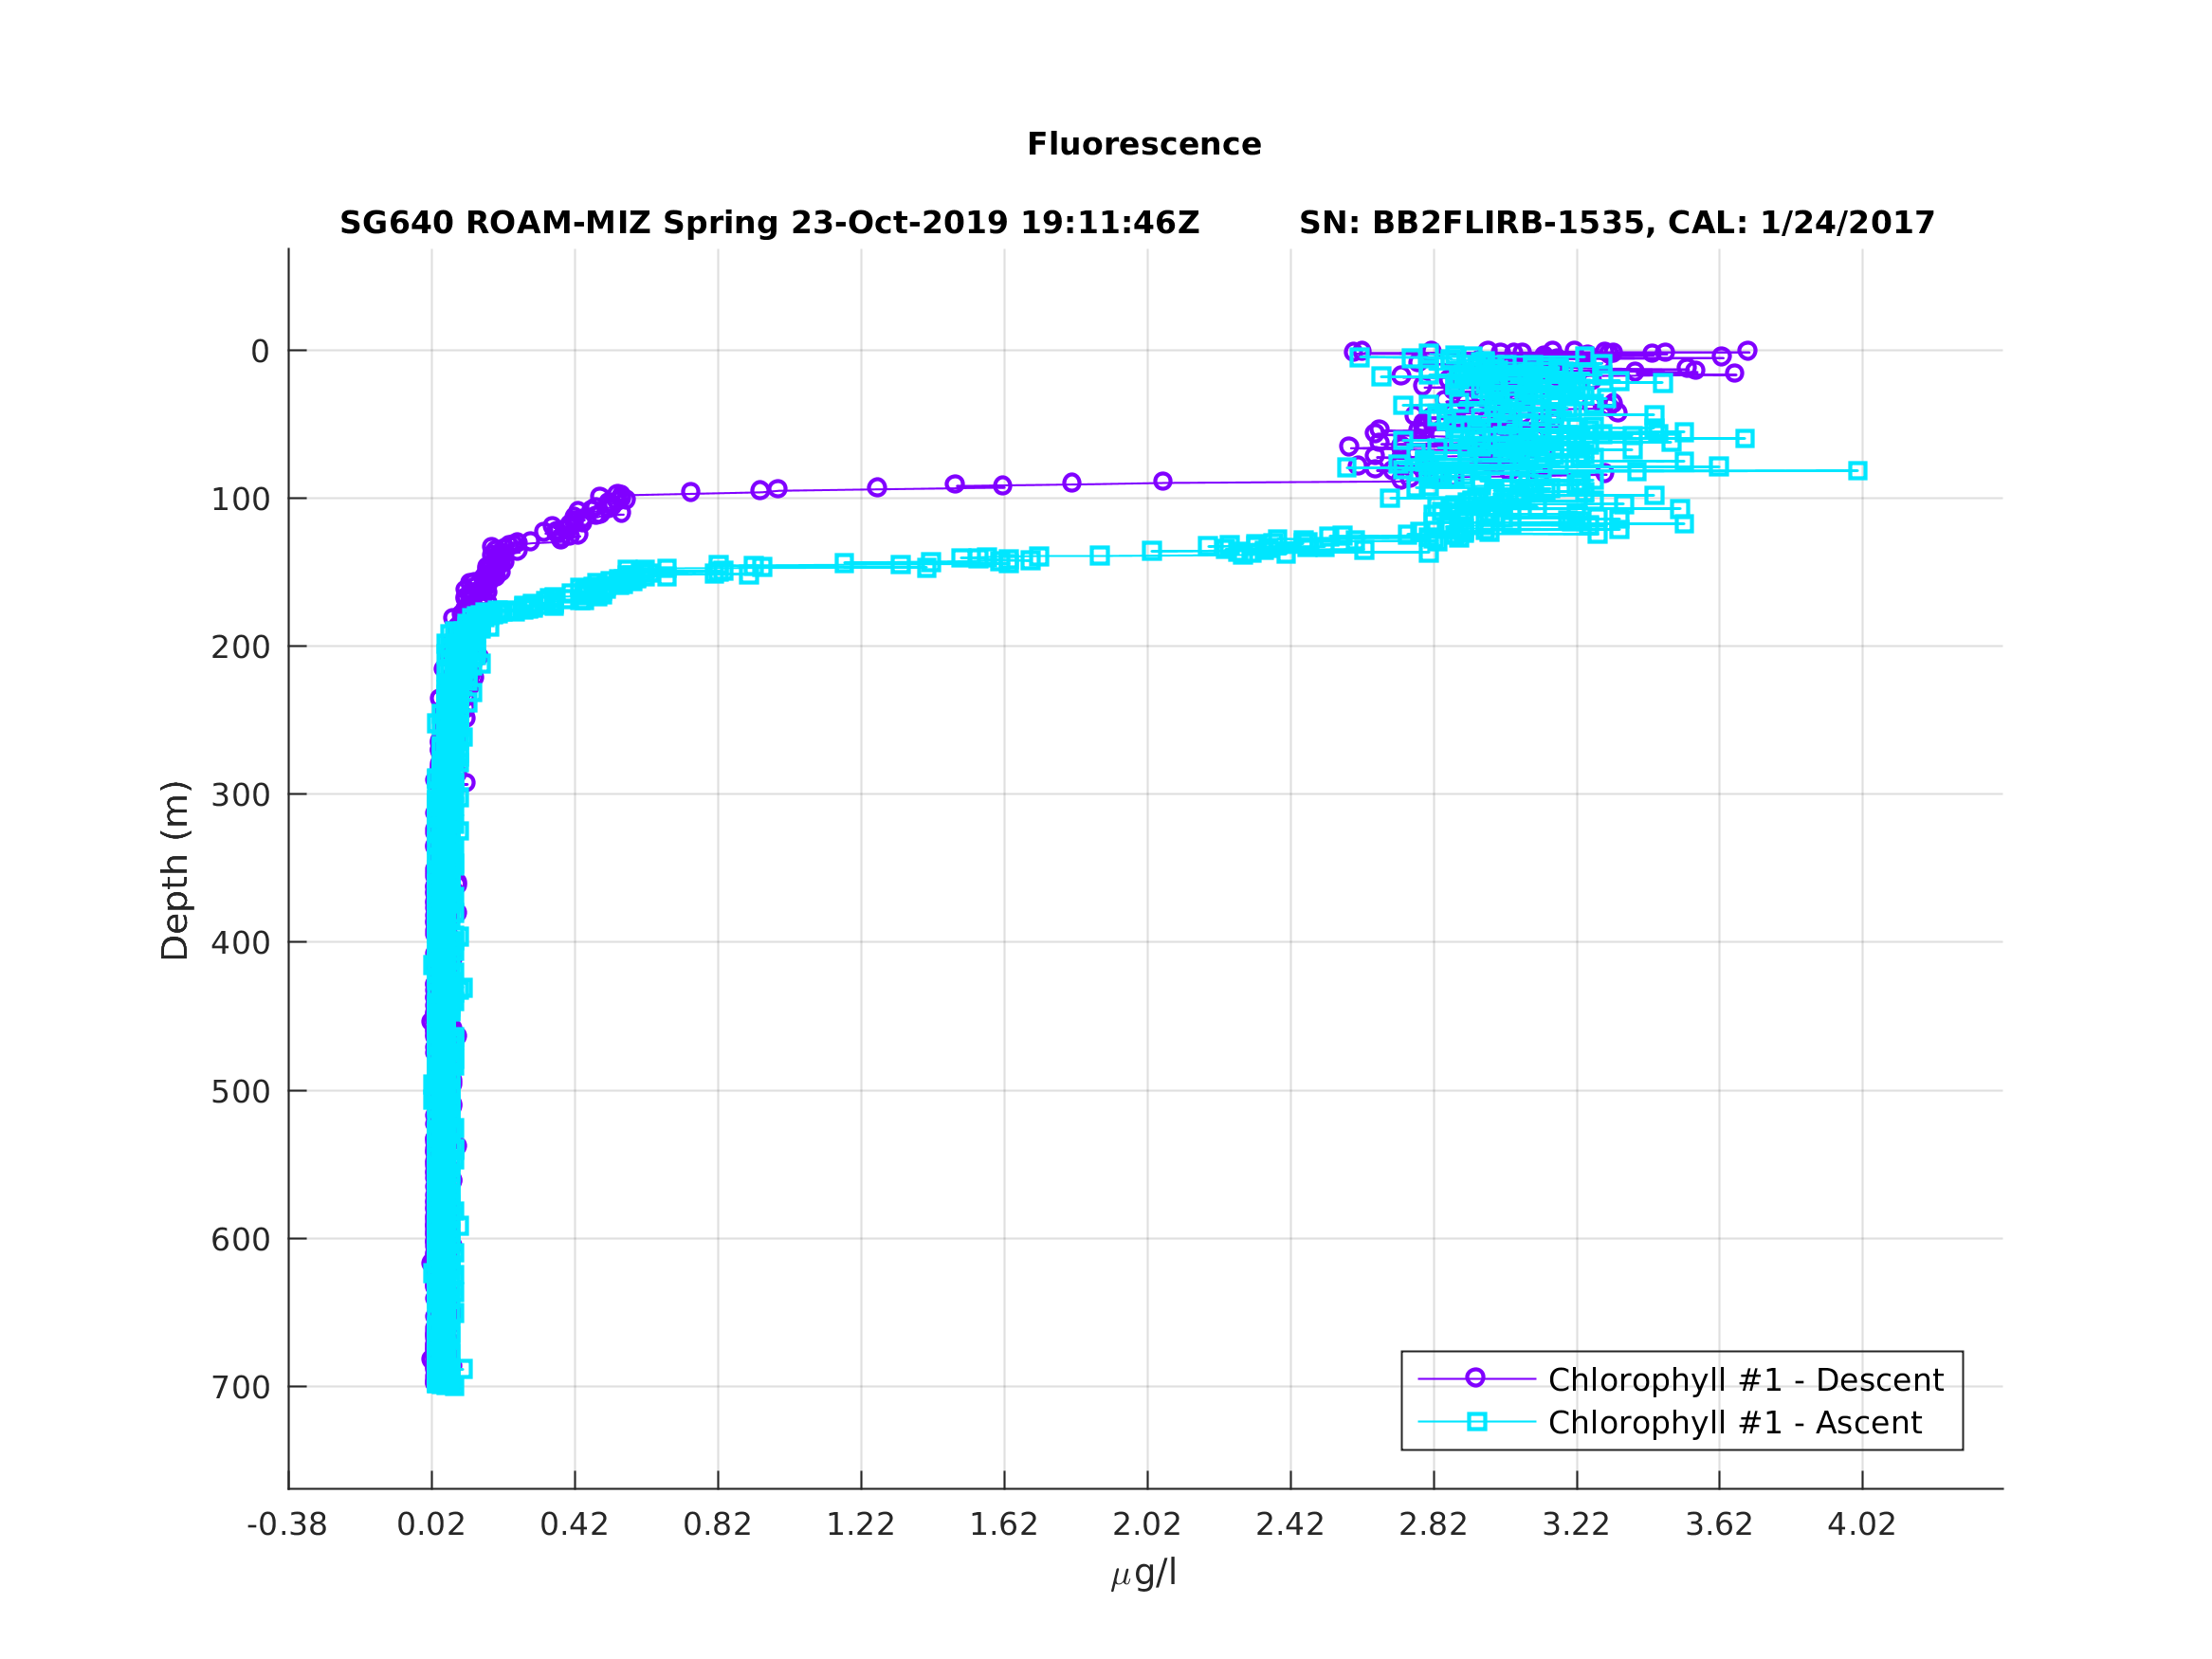Click the x-axis tick label '0.02'
This screenshot has height=1659, width=2212.
431,1524
